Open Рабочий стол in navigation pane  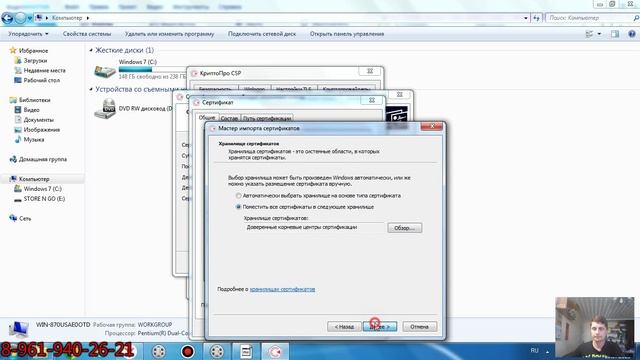pos(42,80)
